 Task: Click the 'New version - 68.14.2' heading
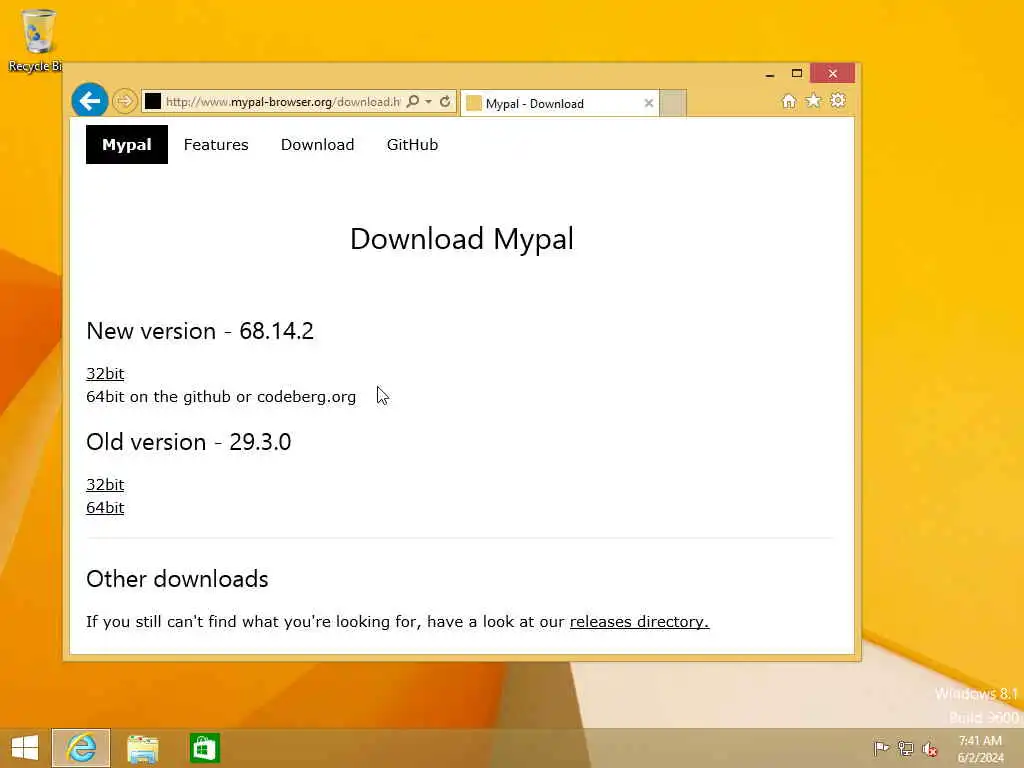click(200, 331)
